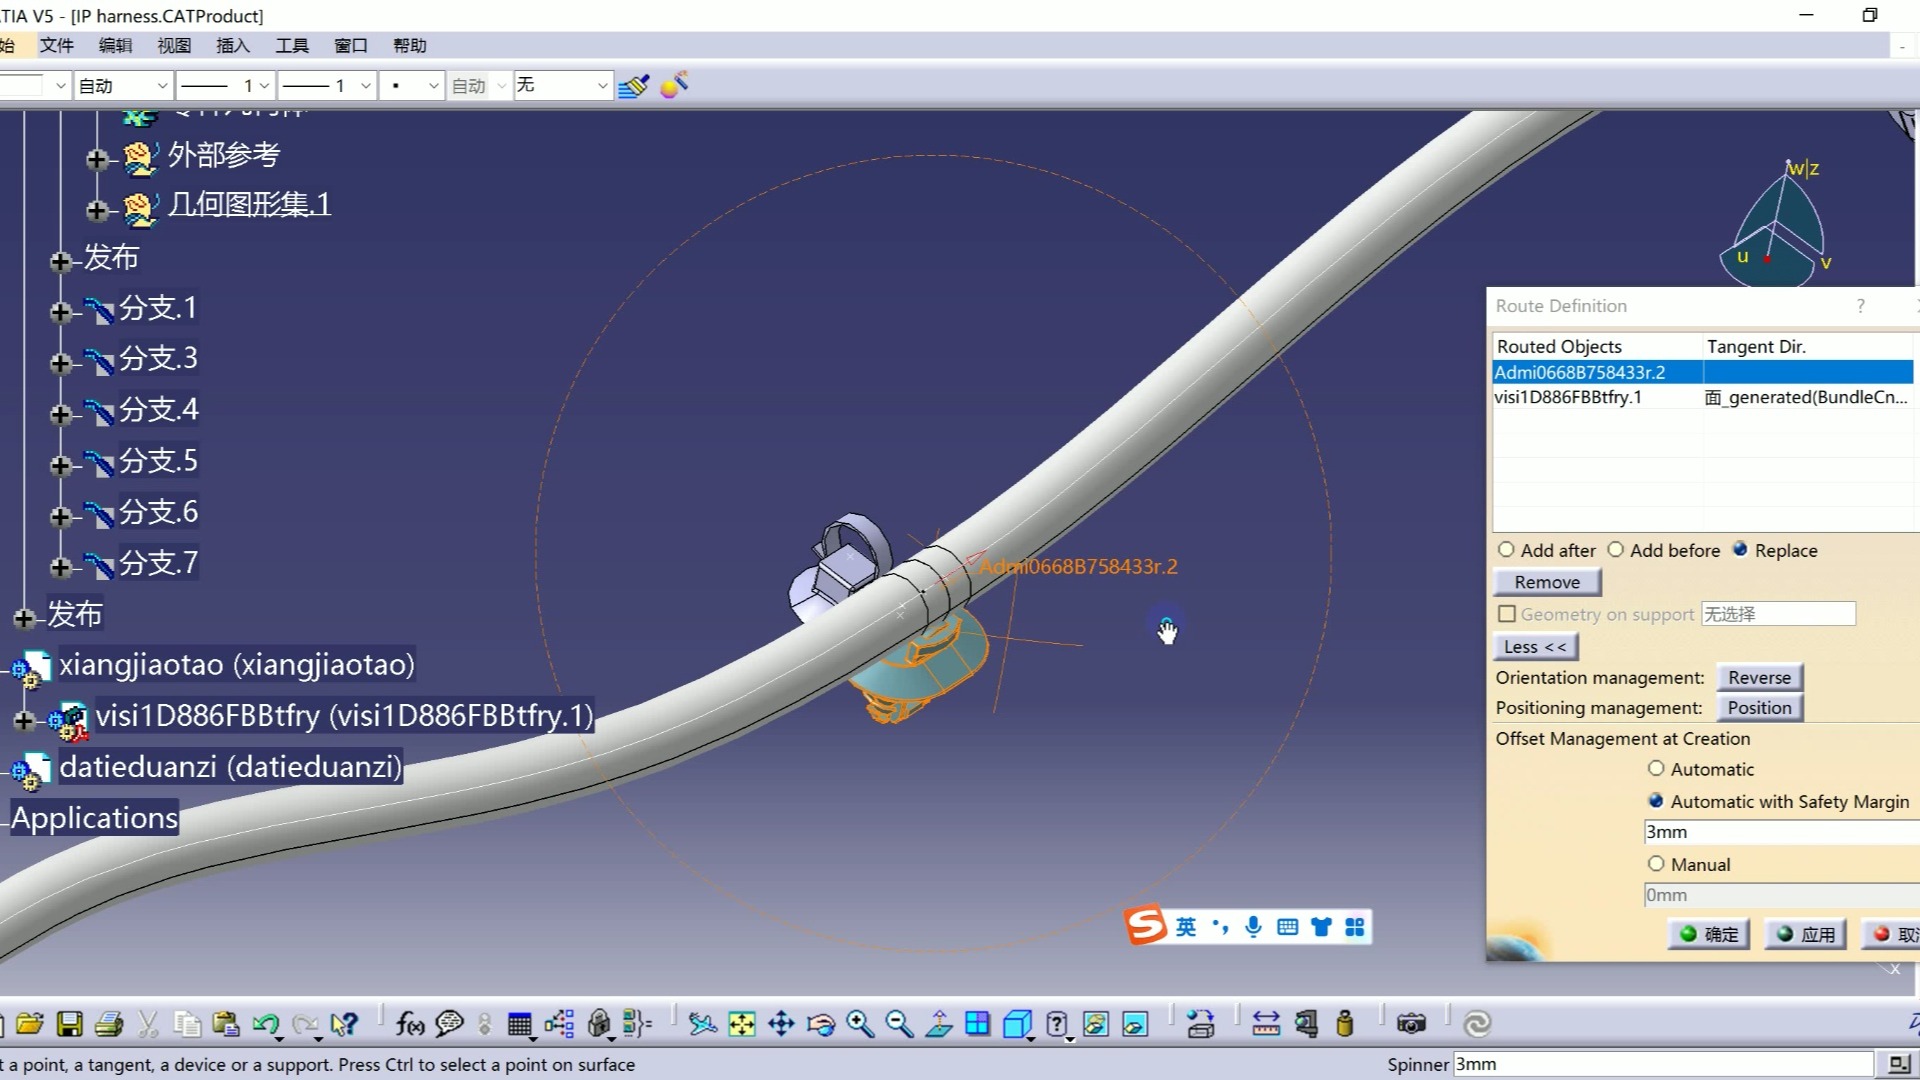Open the 视图 menu
This screenshot has width=1920, height=1080.
(x=174, y=45)
